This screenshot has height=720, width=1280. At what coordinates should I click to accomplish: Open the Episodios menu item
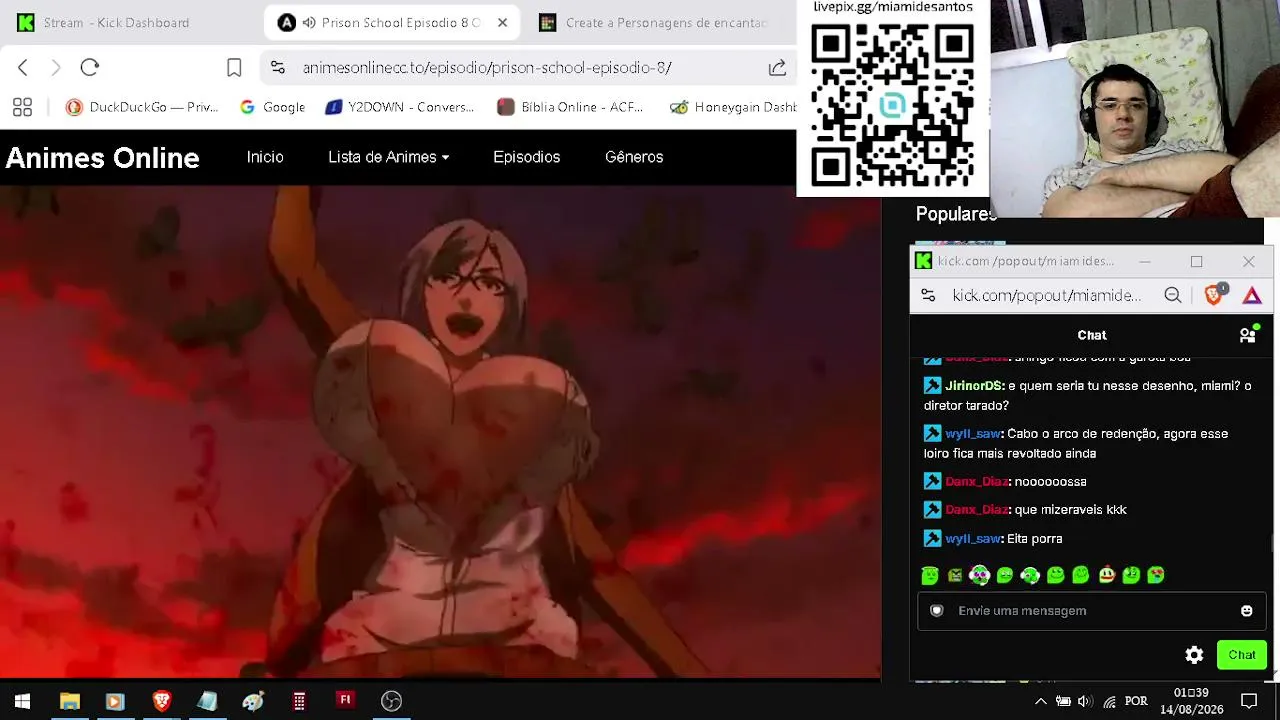click(526, 157)
